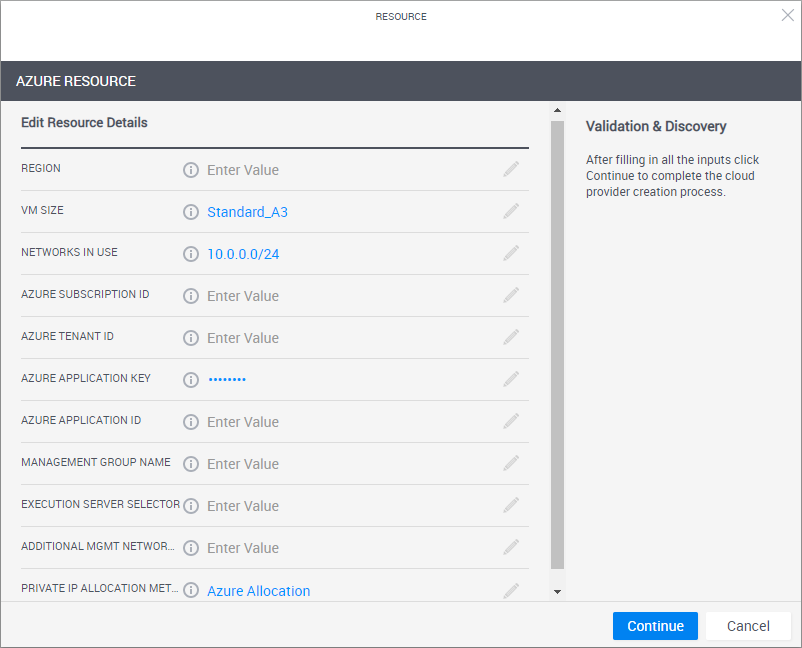Click the Region Enter Value field
802x648 pixels.
(x=243, y=170)
